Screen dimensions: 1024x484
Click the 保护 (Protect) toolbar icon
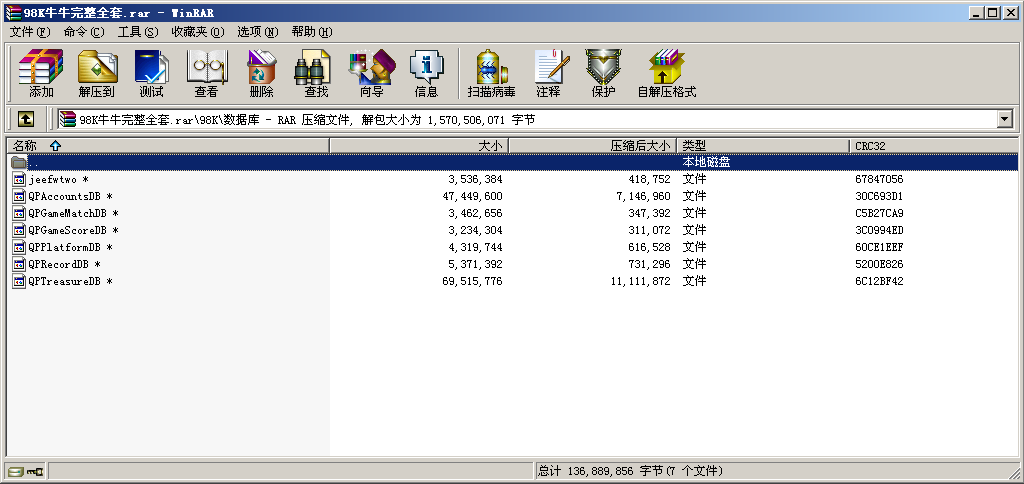pyautogui.click(x=603, y=73)
